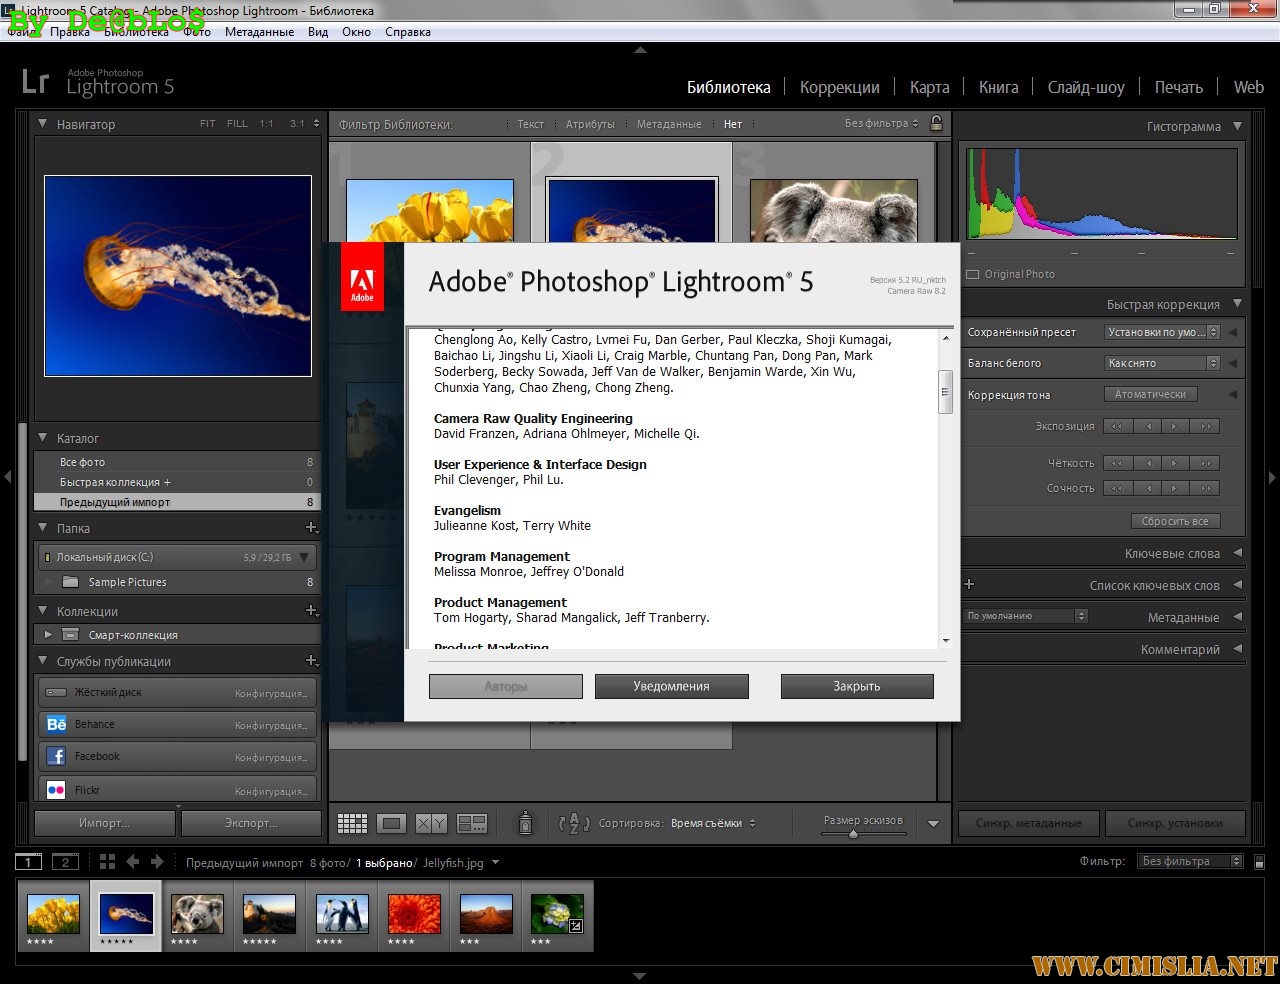Image resolution: width=1280 pixels, height=984 pixels.
Task: Go back with filmstrip left arrow
Action: [x=132, y=861]
